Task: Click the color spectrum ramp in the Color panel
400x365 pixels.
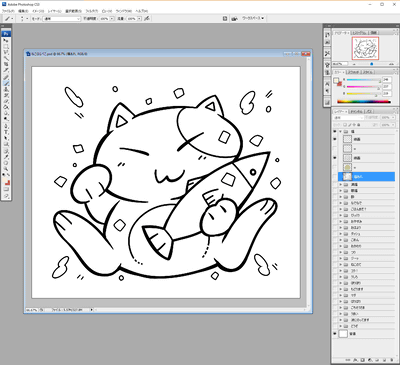Action: 364,102
